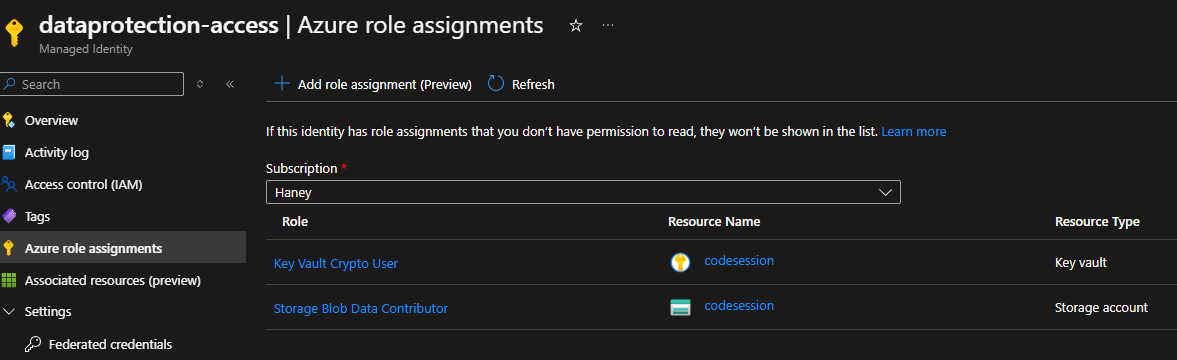Open Associated resources (preview)
Image resolution: width=1177 pixels, height=360 pixels.
point(113,280)
